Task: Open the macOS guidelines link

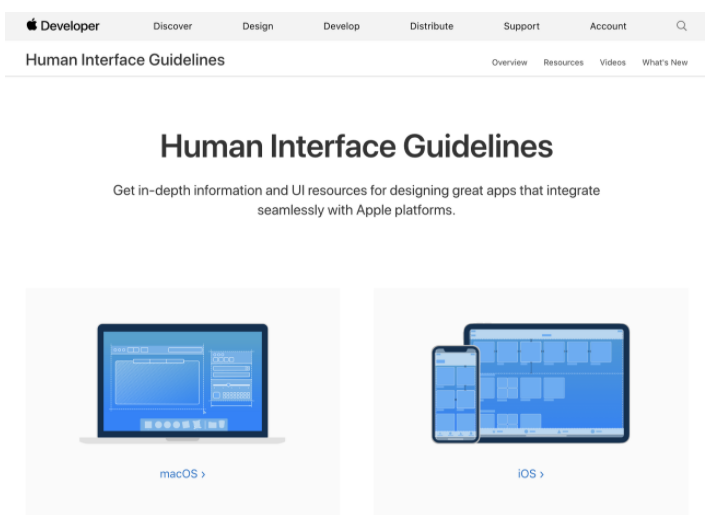Action: pyautogui.click(x=182, y=473)
